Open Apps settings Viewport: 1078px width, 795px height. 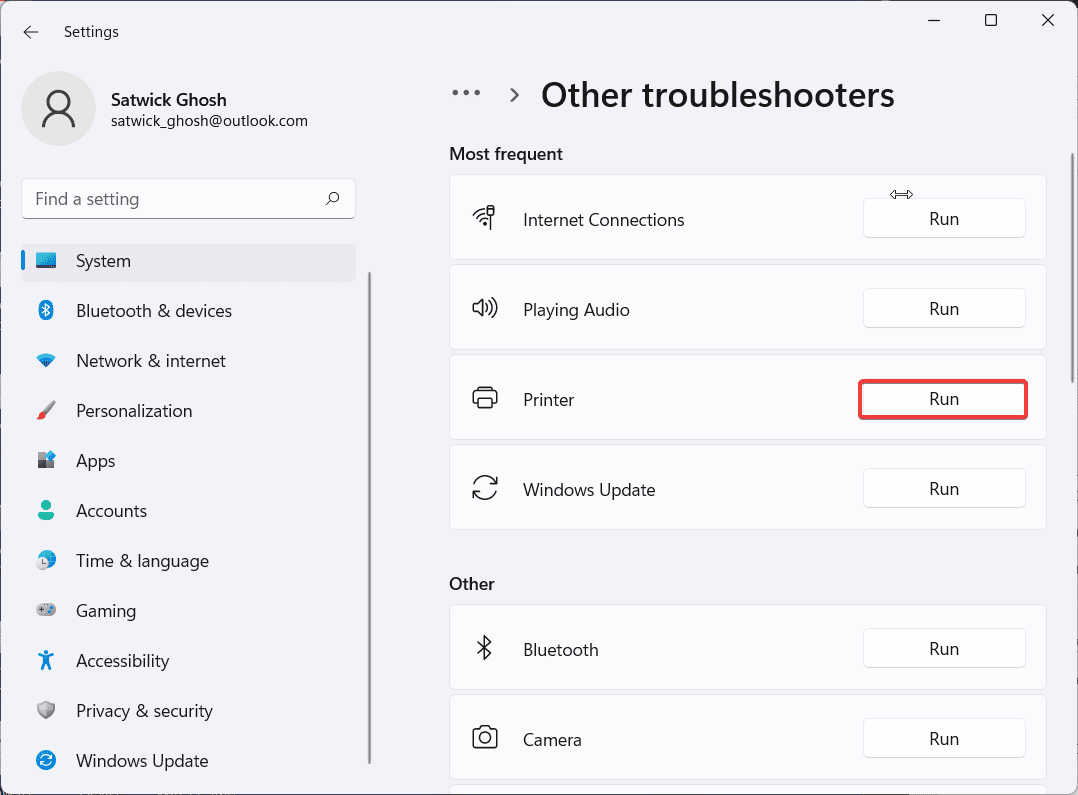[188, 461]
